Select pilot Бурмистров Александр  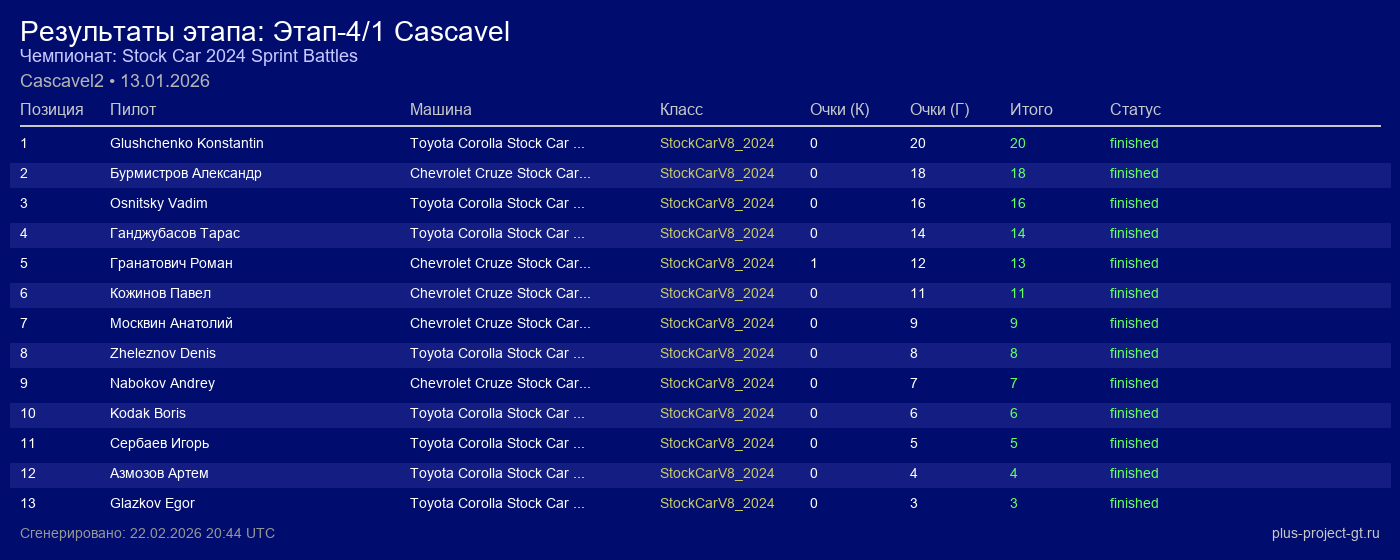click(x=186, y=173)
